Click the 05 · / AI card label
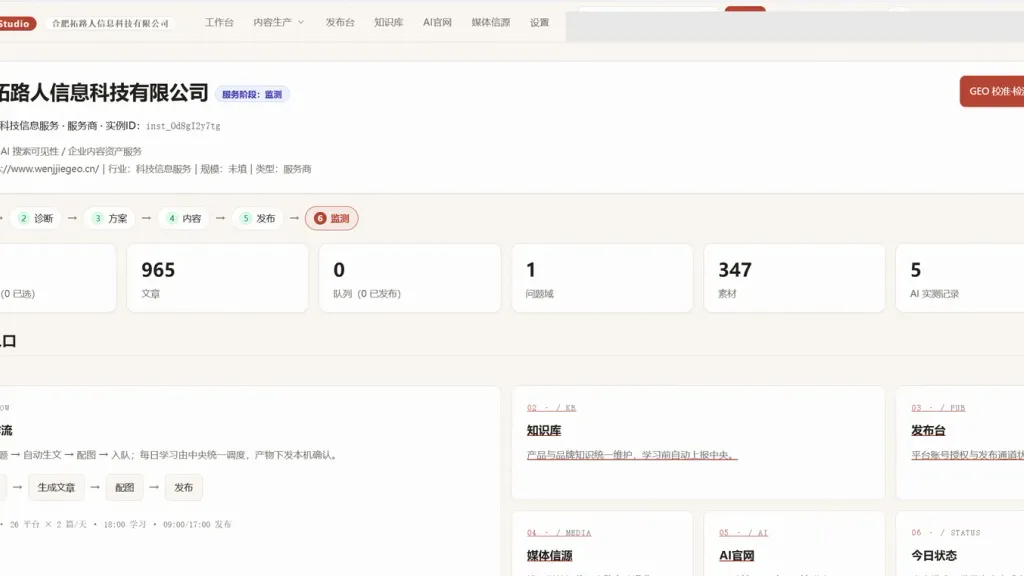Viewport: 1024px width, 576px height. pos(743,533)
